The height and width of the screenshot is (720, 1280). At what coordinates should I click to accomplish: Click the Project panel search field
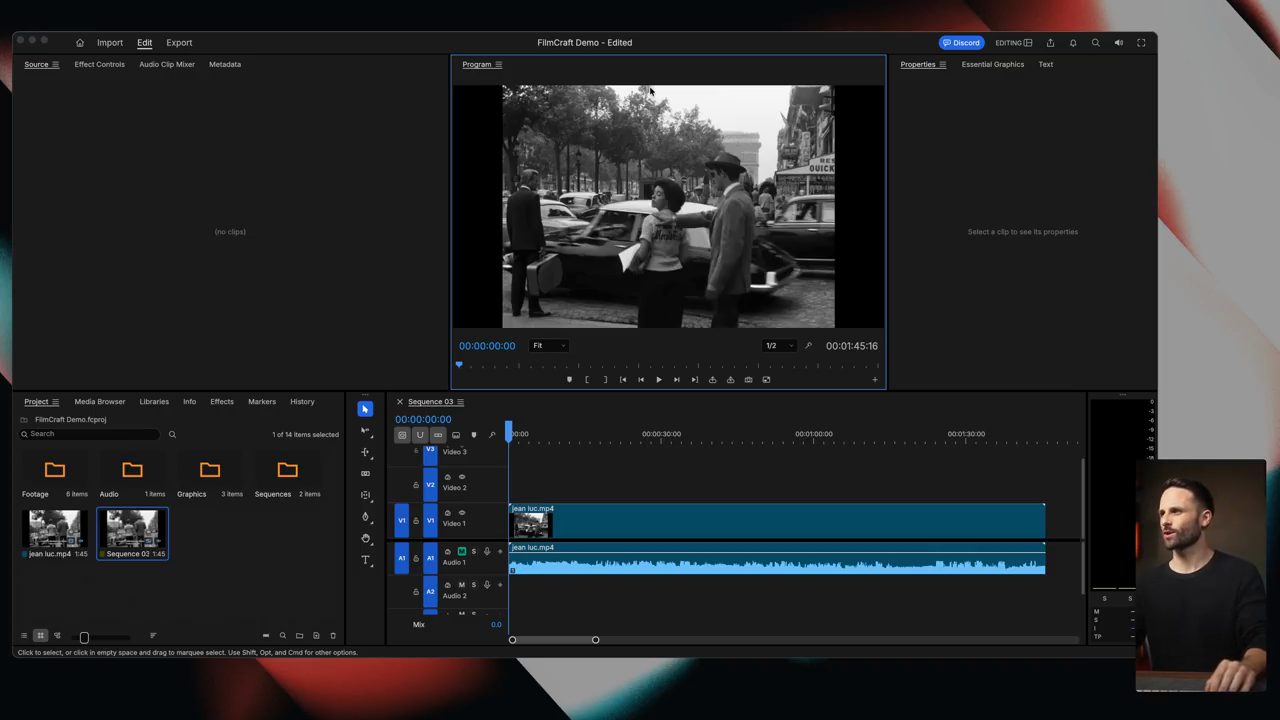pyautogui.click(x=92, y=434)
